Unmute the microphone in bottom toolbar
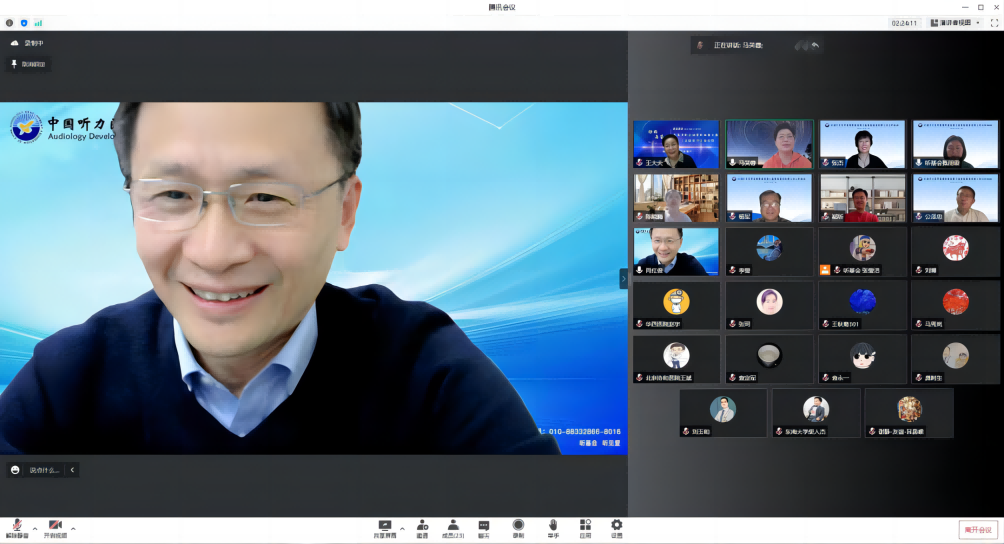 point(17,526)
